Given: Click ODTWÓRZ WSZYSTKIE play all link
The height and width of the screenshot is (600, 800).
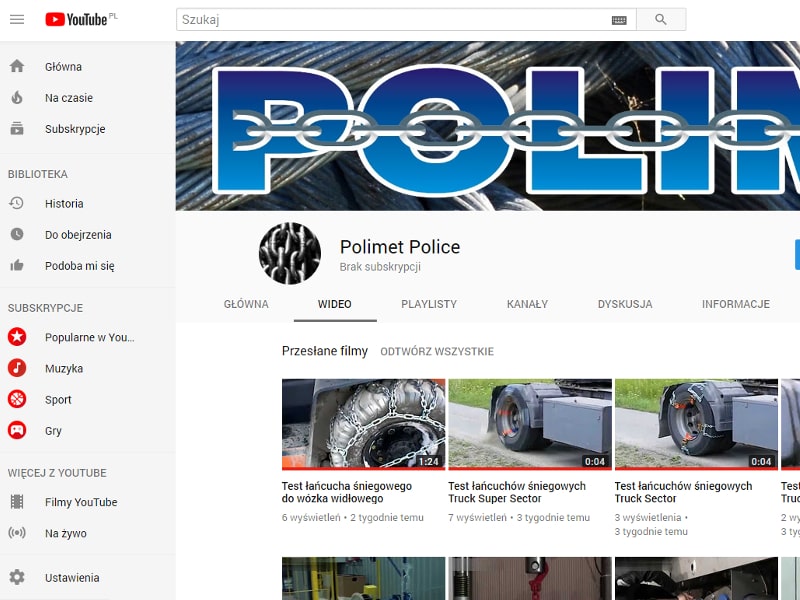Looking at the screenshot, I should (437, 352).
